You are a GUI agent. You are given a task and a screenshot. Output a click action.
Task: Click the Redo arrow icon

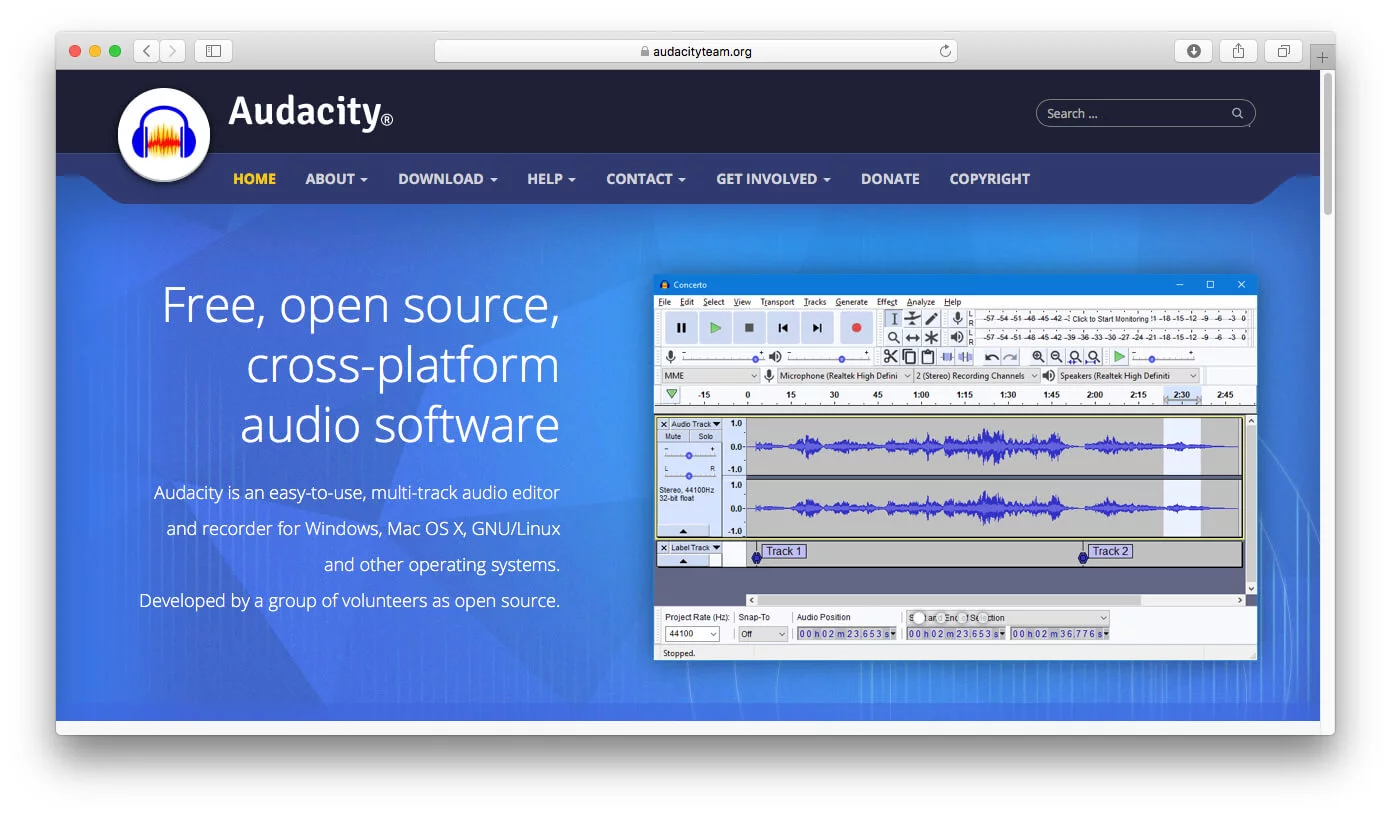(1010, 356)
